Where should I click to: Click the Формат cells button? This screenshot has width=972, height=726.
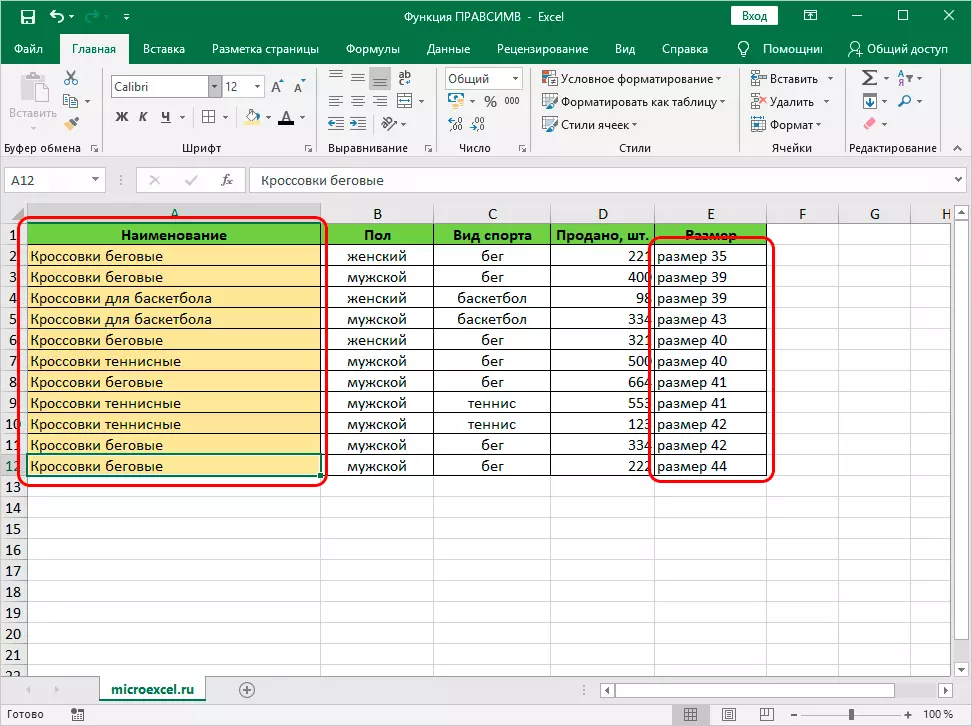785,125
